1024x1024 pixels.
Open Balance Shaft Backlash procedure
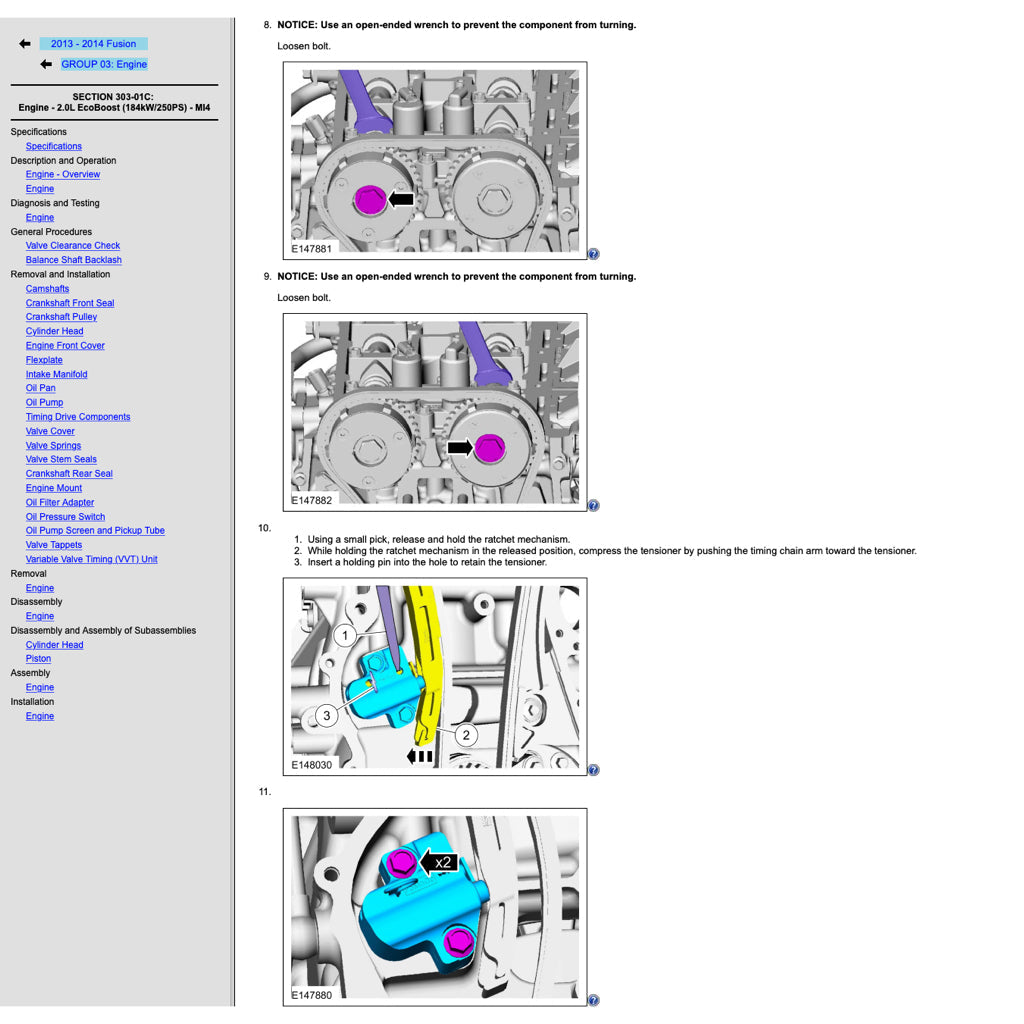tap(73, 260)
